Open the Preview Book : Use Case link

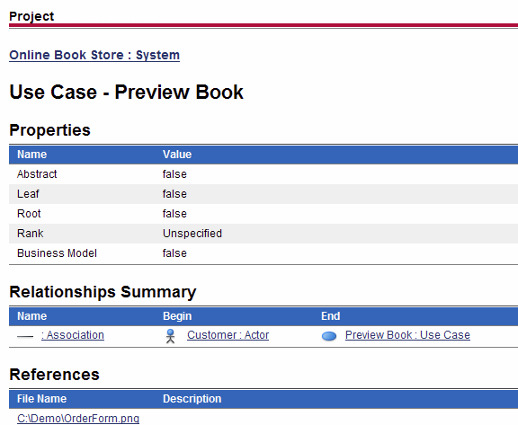(408, 335)
